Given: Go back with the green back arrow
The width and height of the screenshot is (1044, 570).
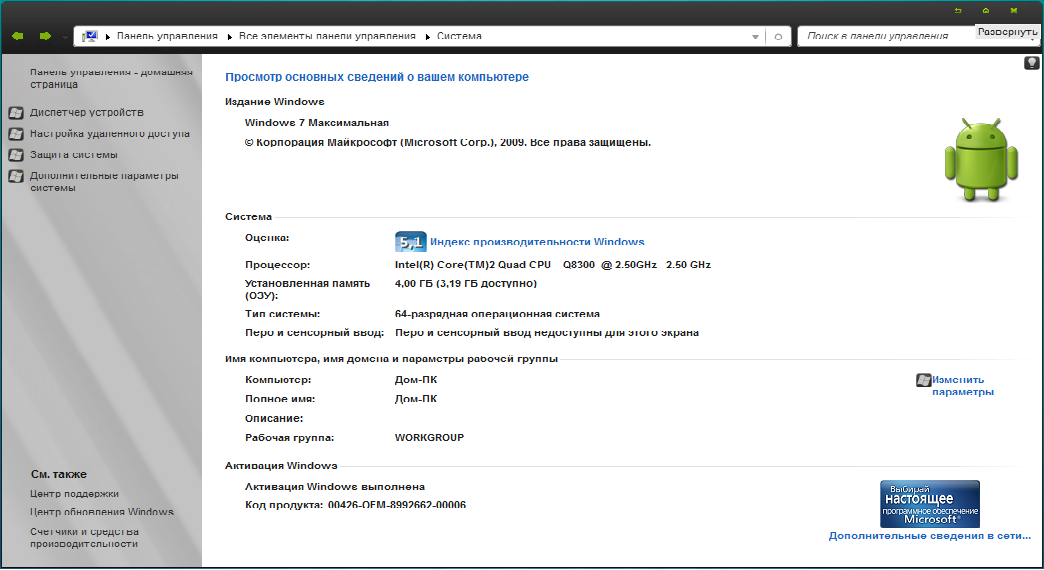Looking at the screenshot, I should [18, 36].
